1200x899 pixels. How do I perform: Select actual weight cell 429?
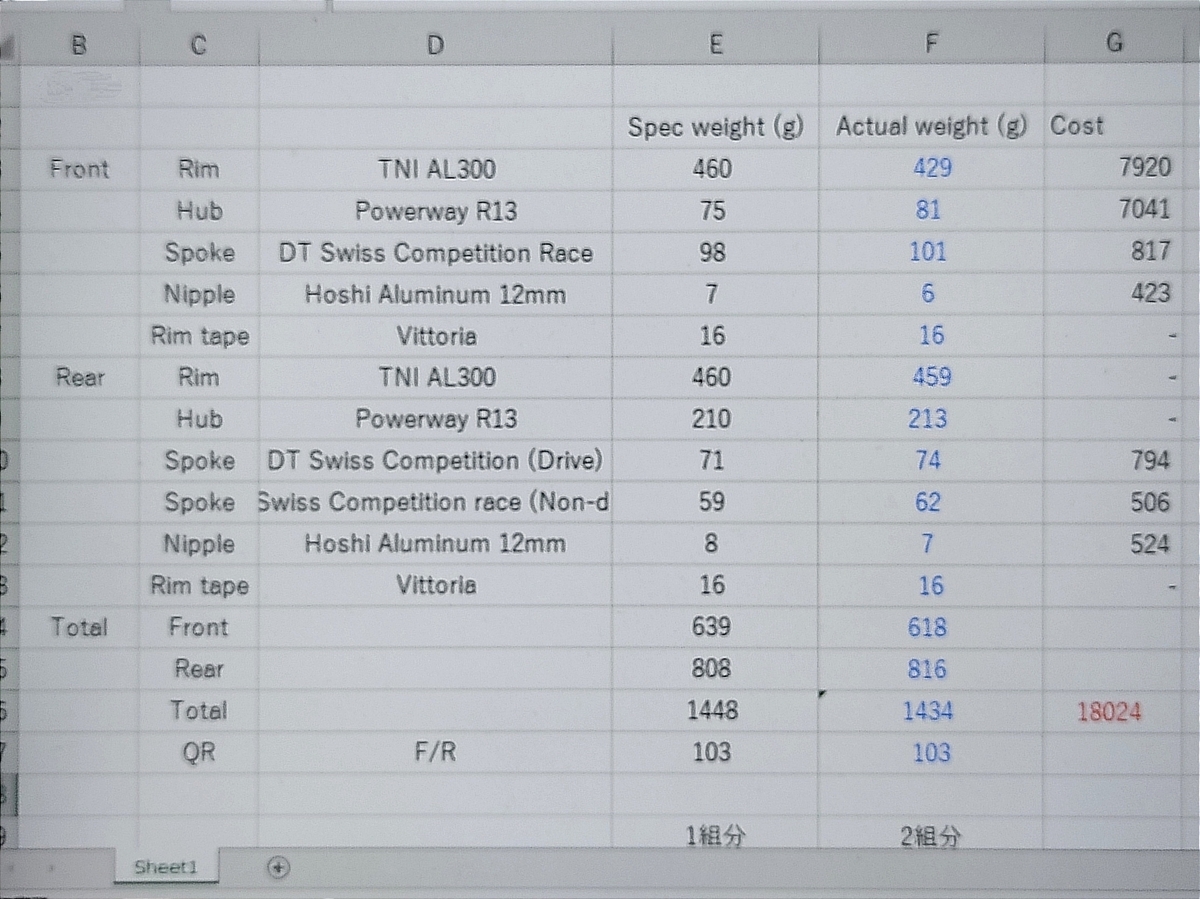[x=931, y=168]
